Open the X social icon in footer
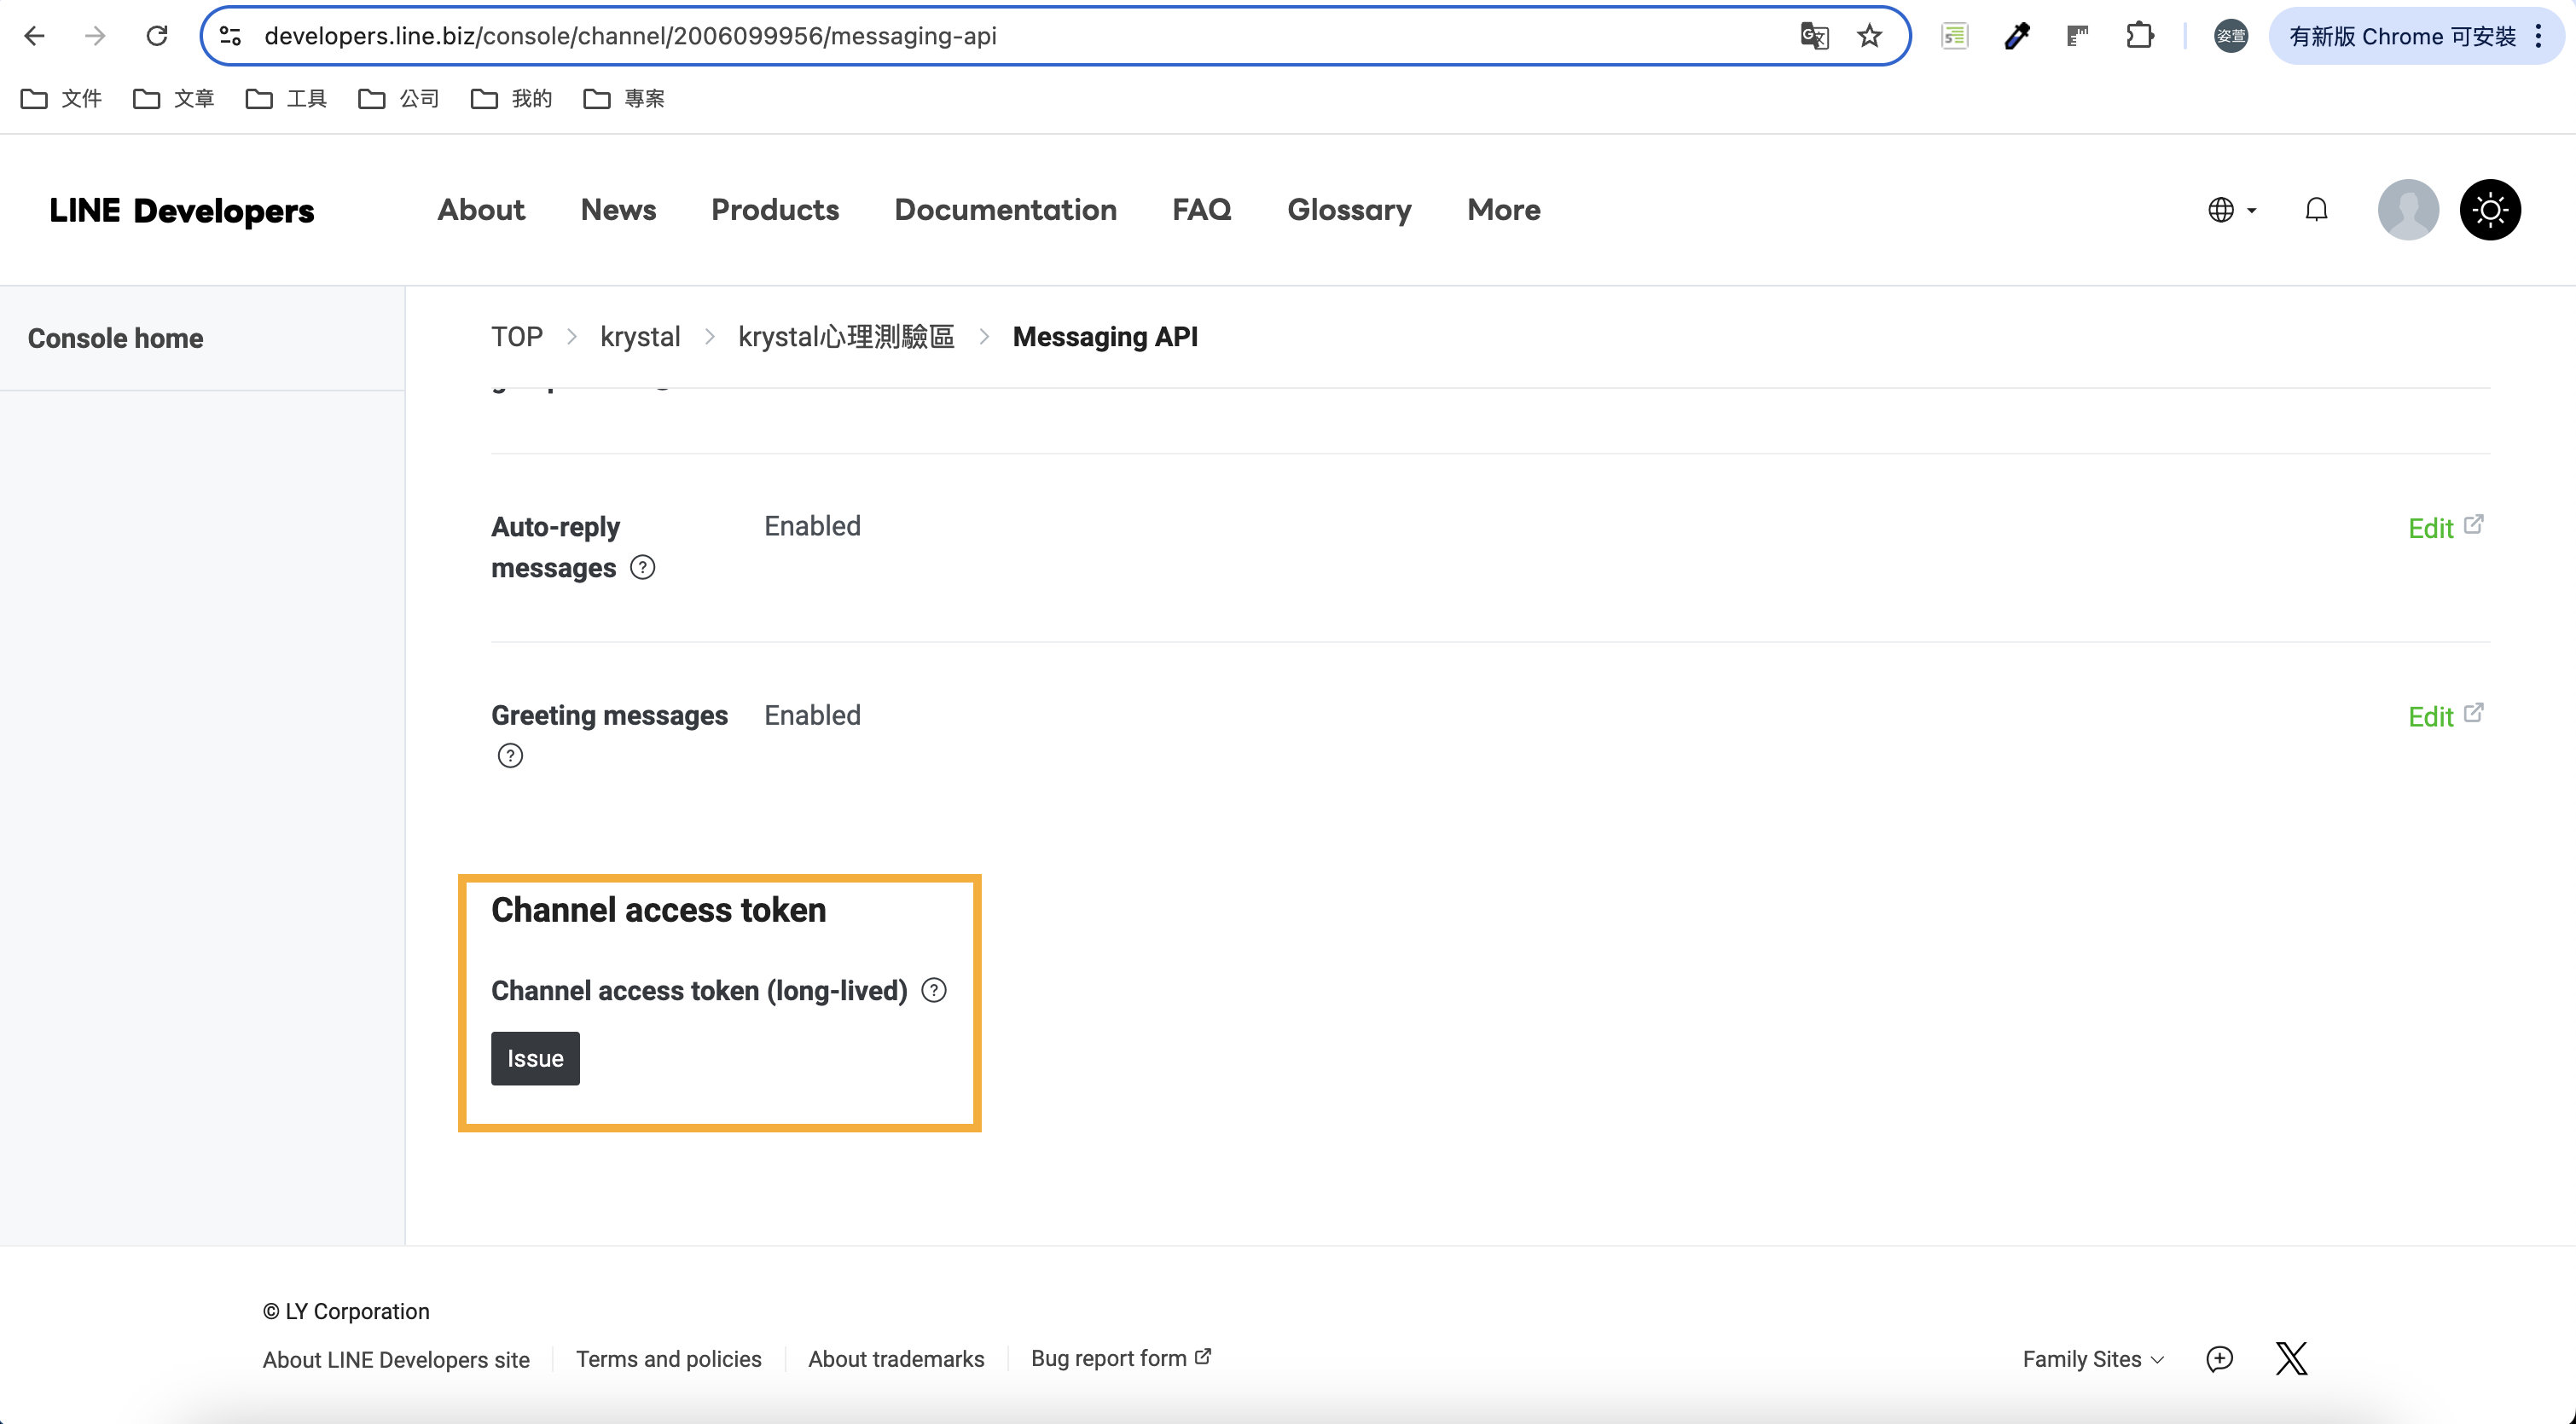The width and height of the screenshot is (2576, 1424). pos(2291,1359)
